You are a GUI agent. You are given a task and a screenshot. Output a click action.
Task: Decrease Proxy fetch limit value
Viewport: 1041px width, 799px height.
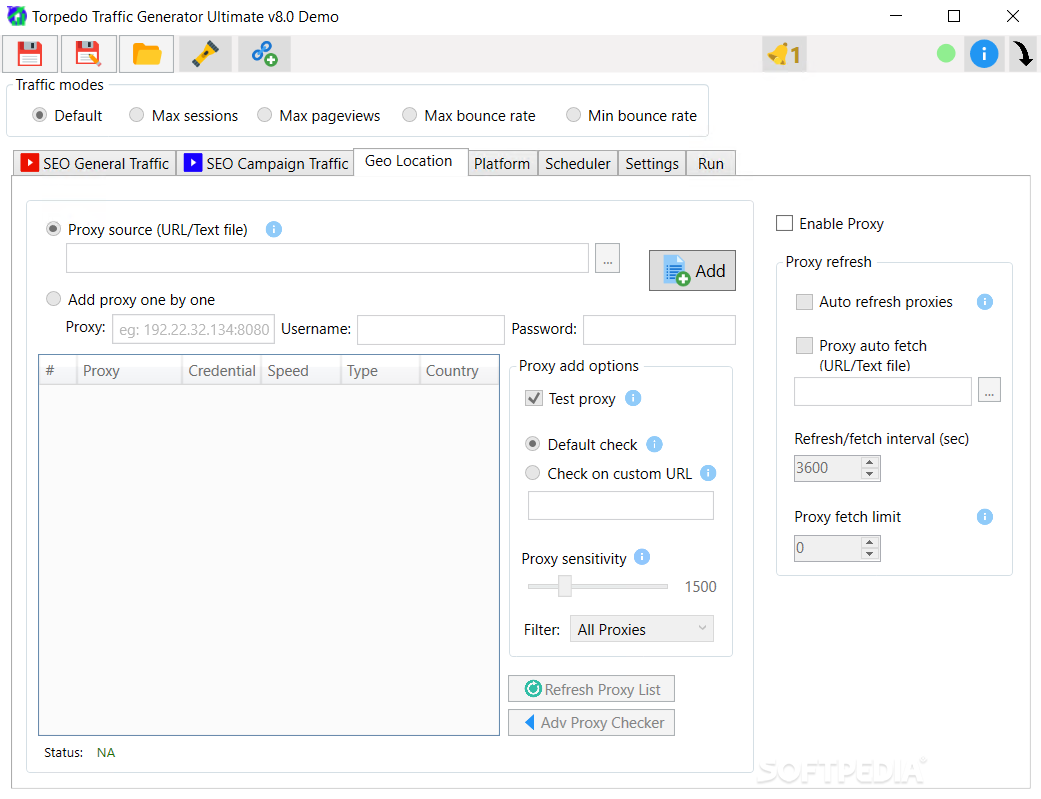(x=870, y=554)
